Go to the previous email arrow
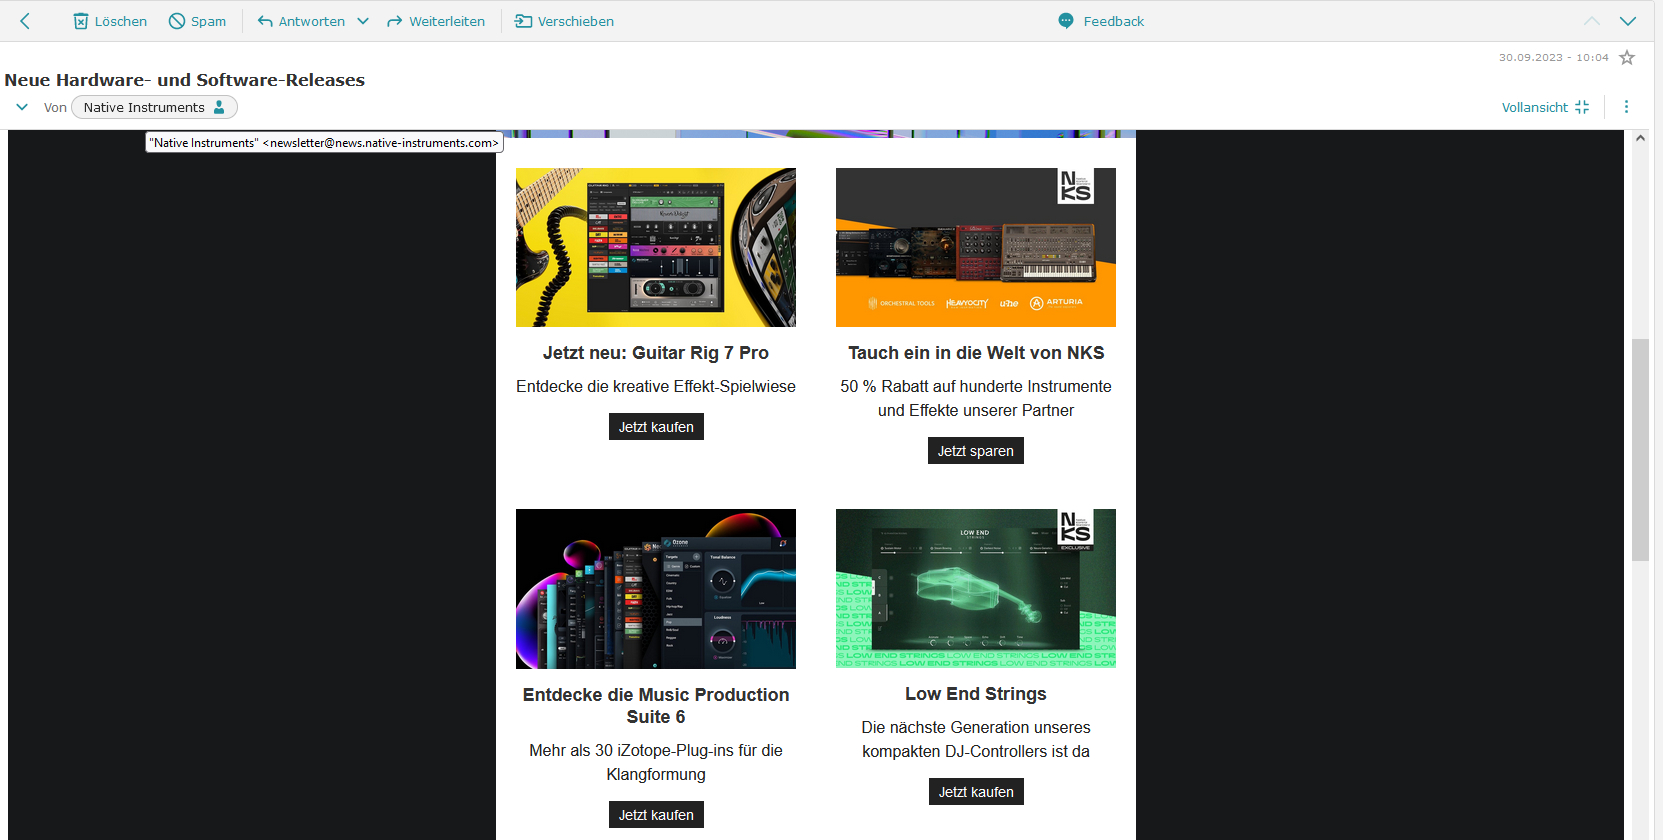The image size is (1663, 840). click(1592, 21)
